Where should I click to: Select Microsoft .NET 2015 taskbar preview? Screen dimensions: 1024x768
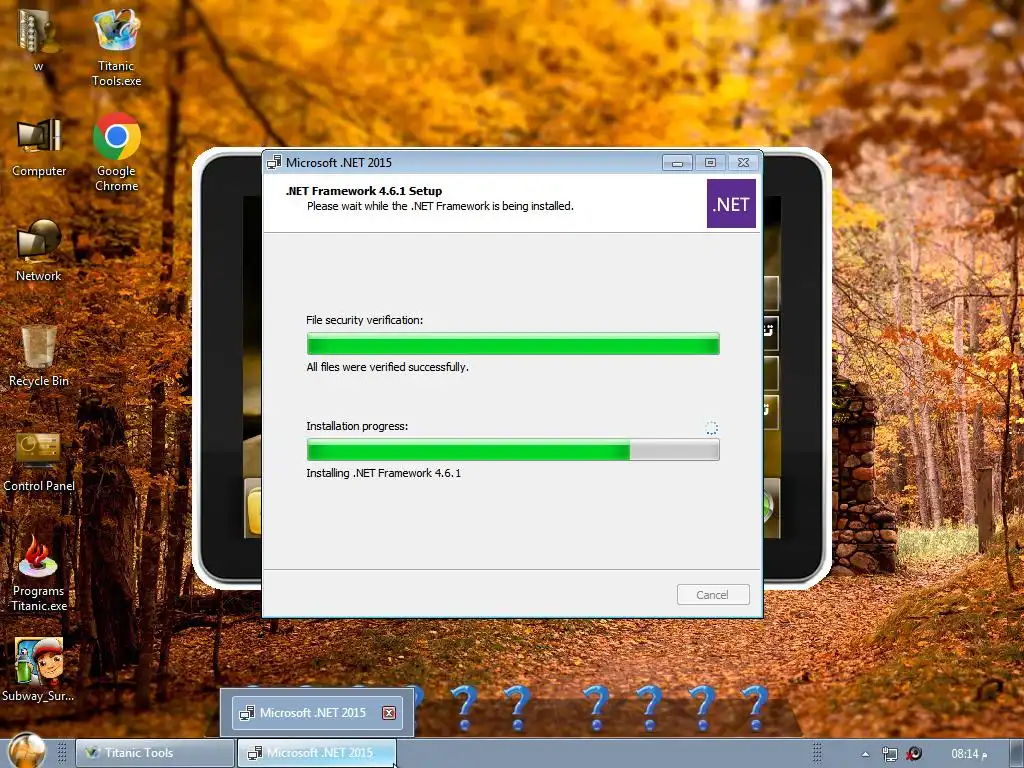(317, 712)
